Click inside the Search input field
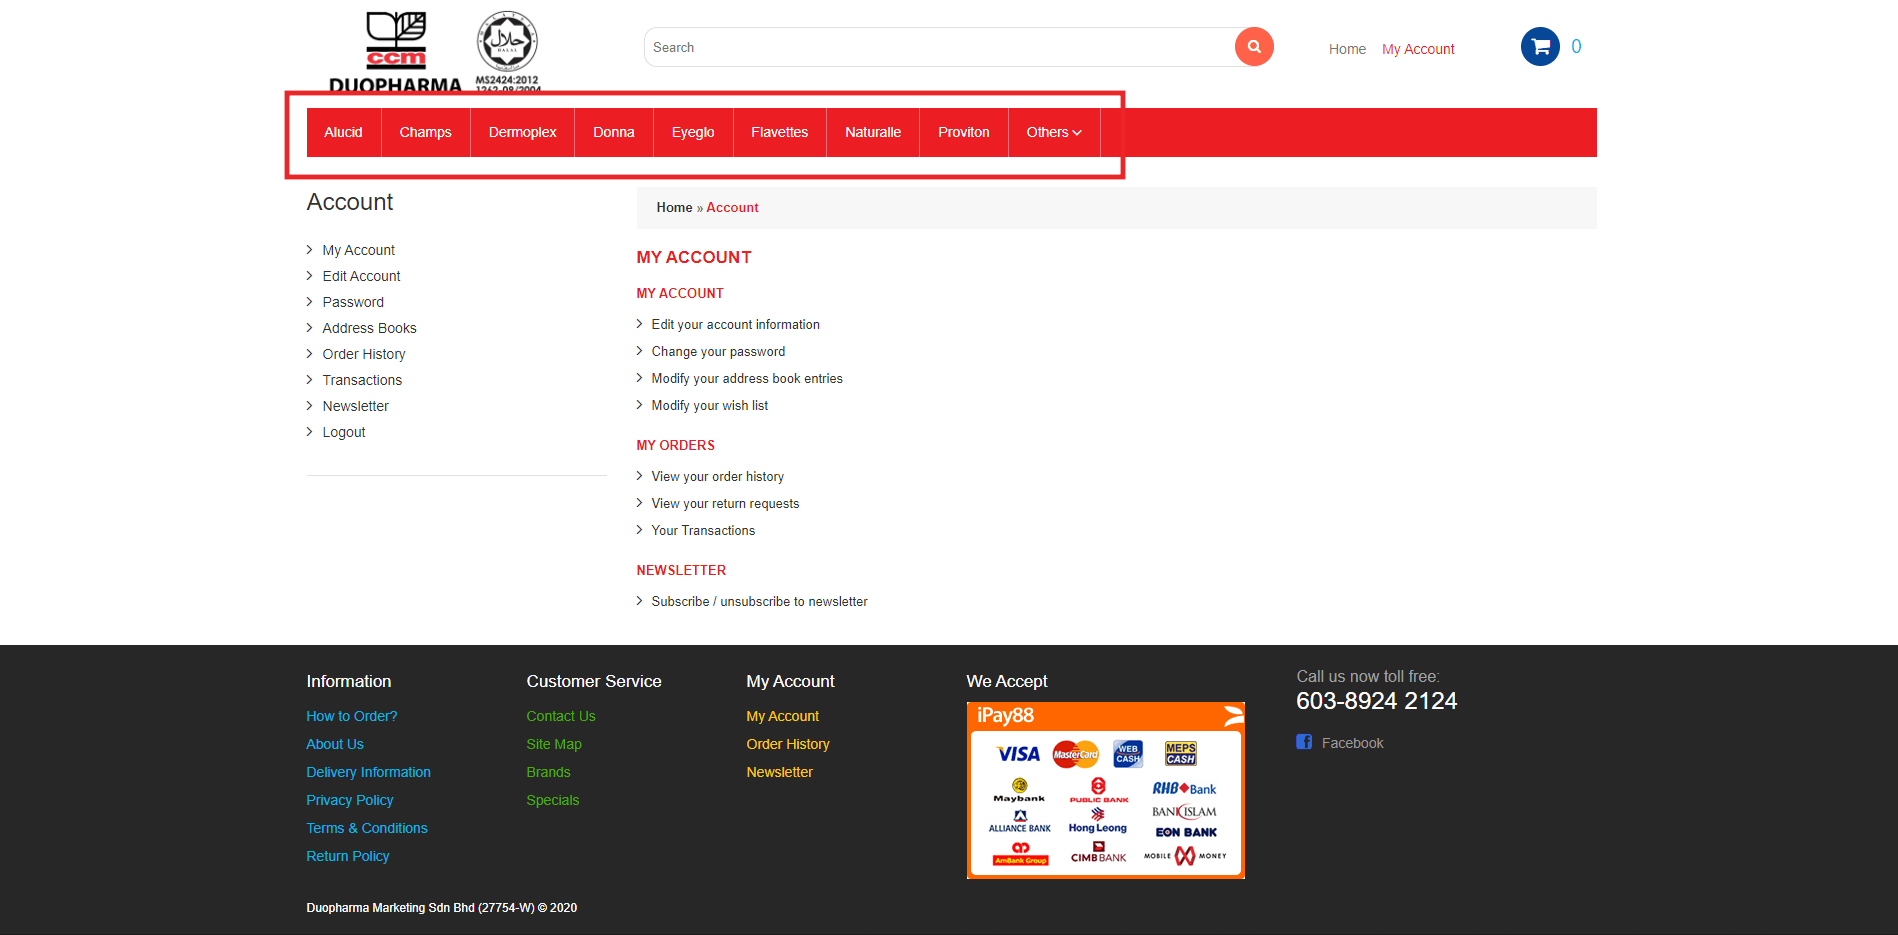 (x=940, y=47)
